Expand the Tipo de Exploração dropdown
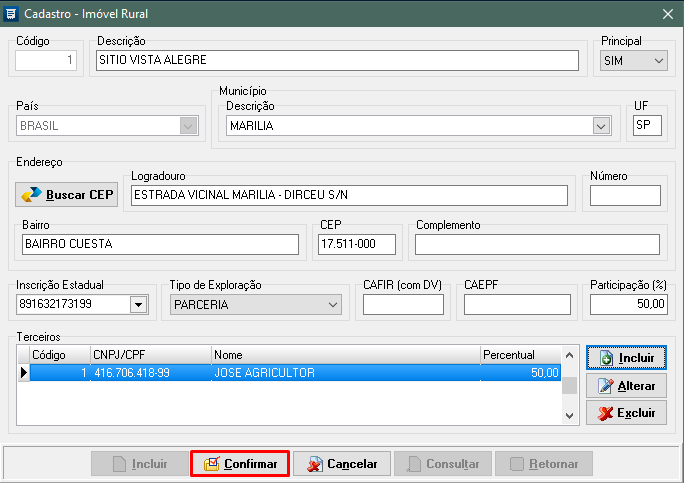Screen dimensions: 684x483 pyautogui.click(x=342, y=304)
